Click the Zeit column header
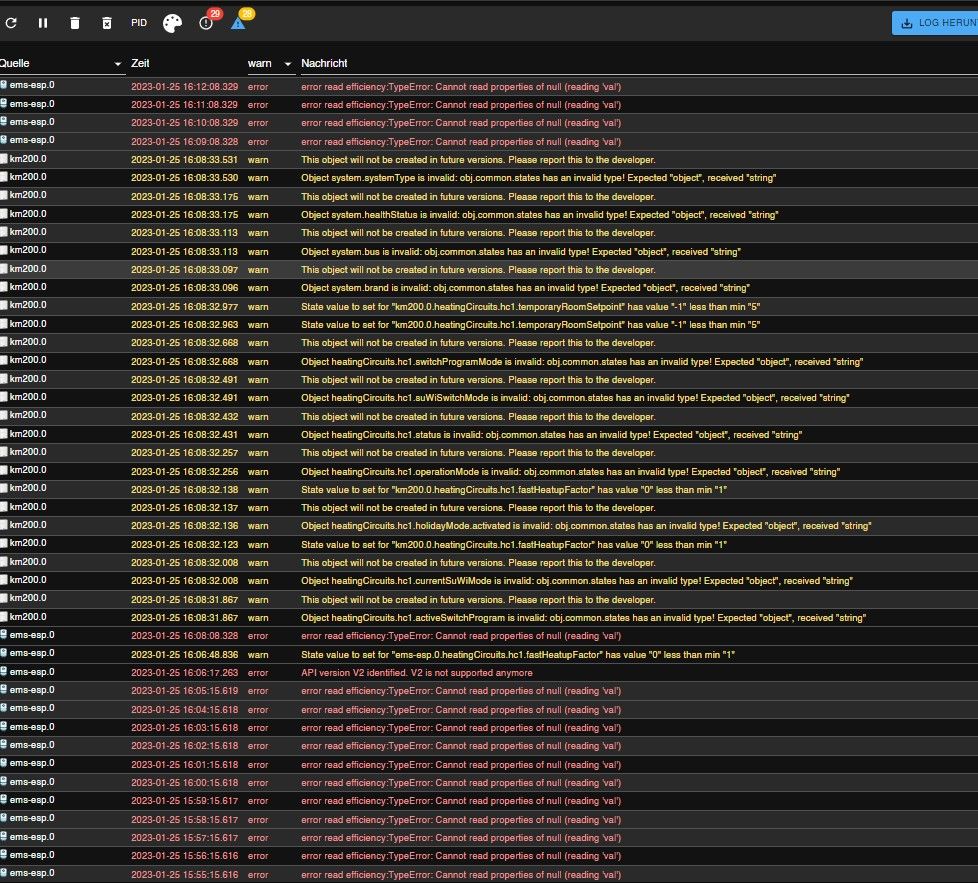 point(140,63)
